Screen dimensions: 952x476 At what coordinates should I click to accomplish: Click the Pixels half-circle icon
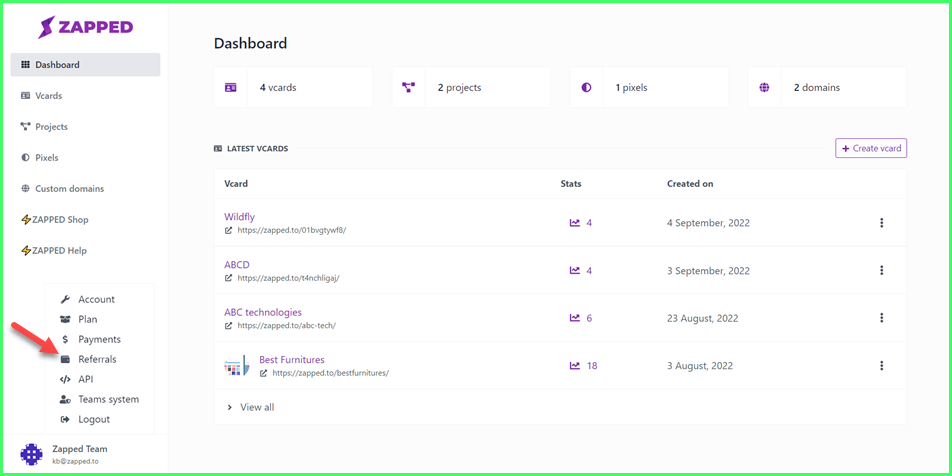[26, 157]
